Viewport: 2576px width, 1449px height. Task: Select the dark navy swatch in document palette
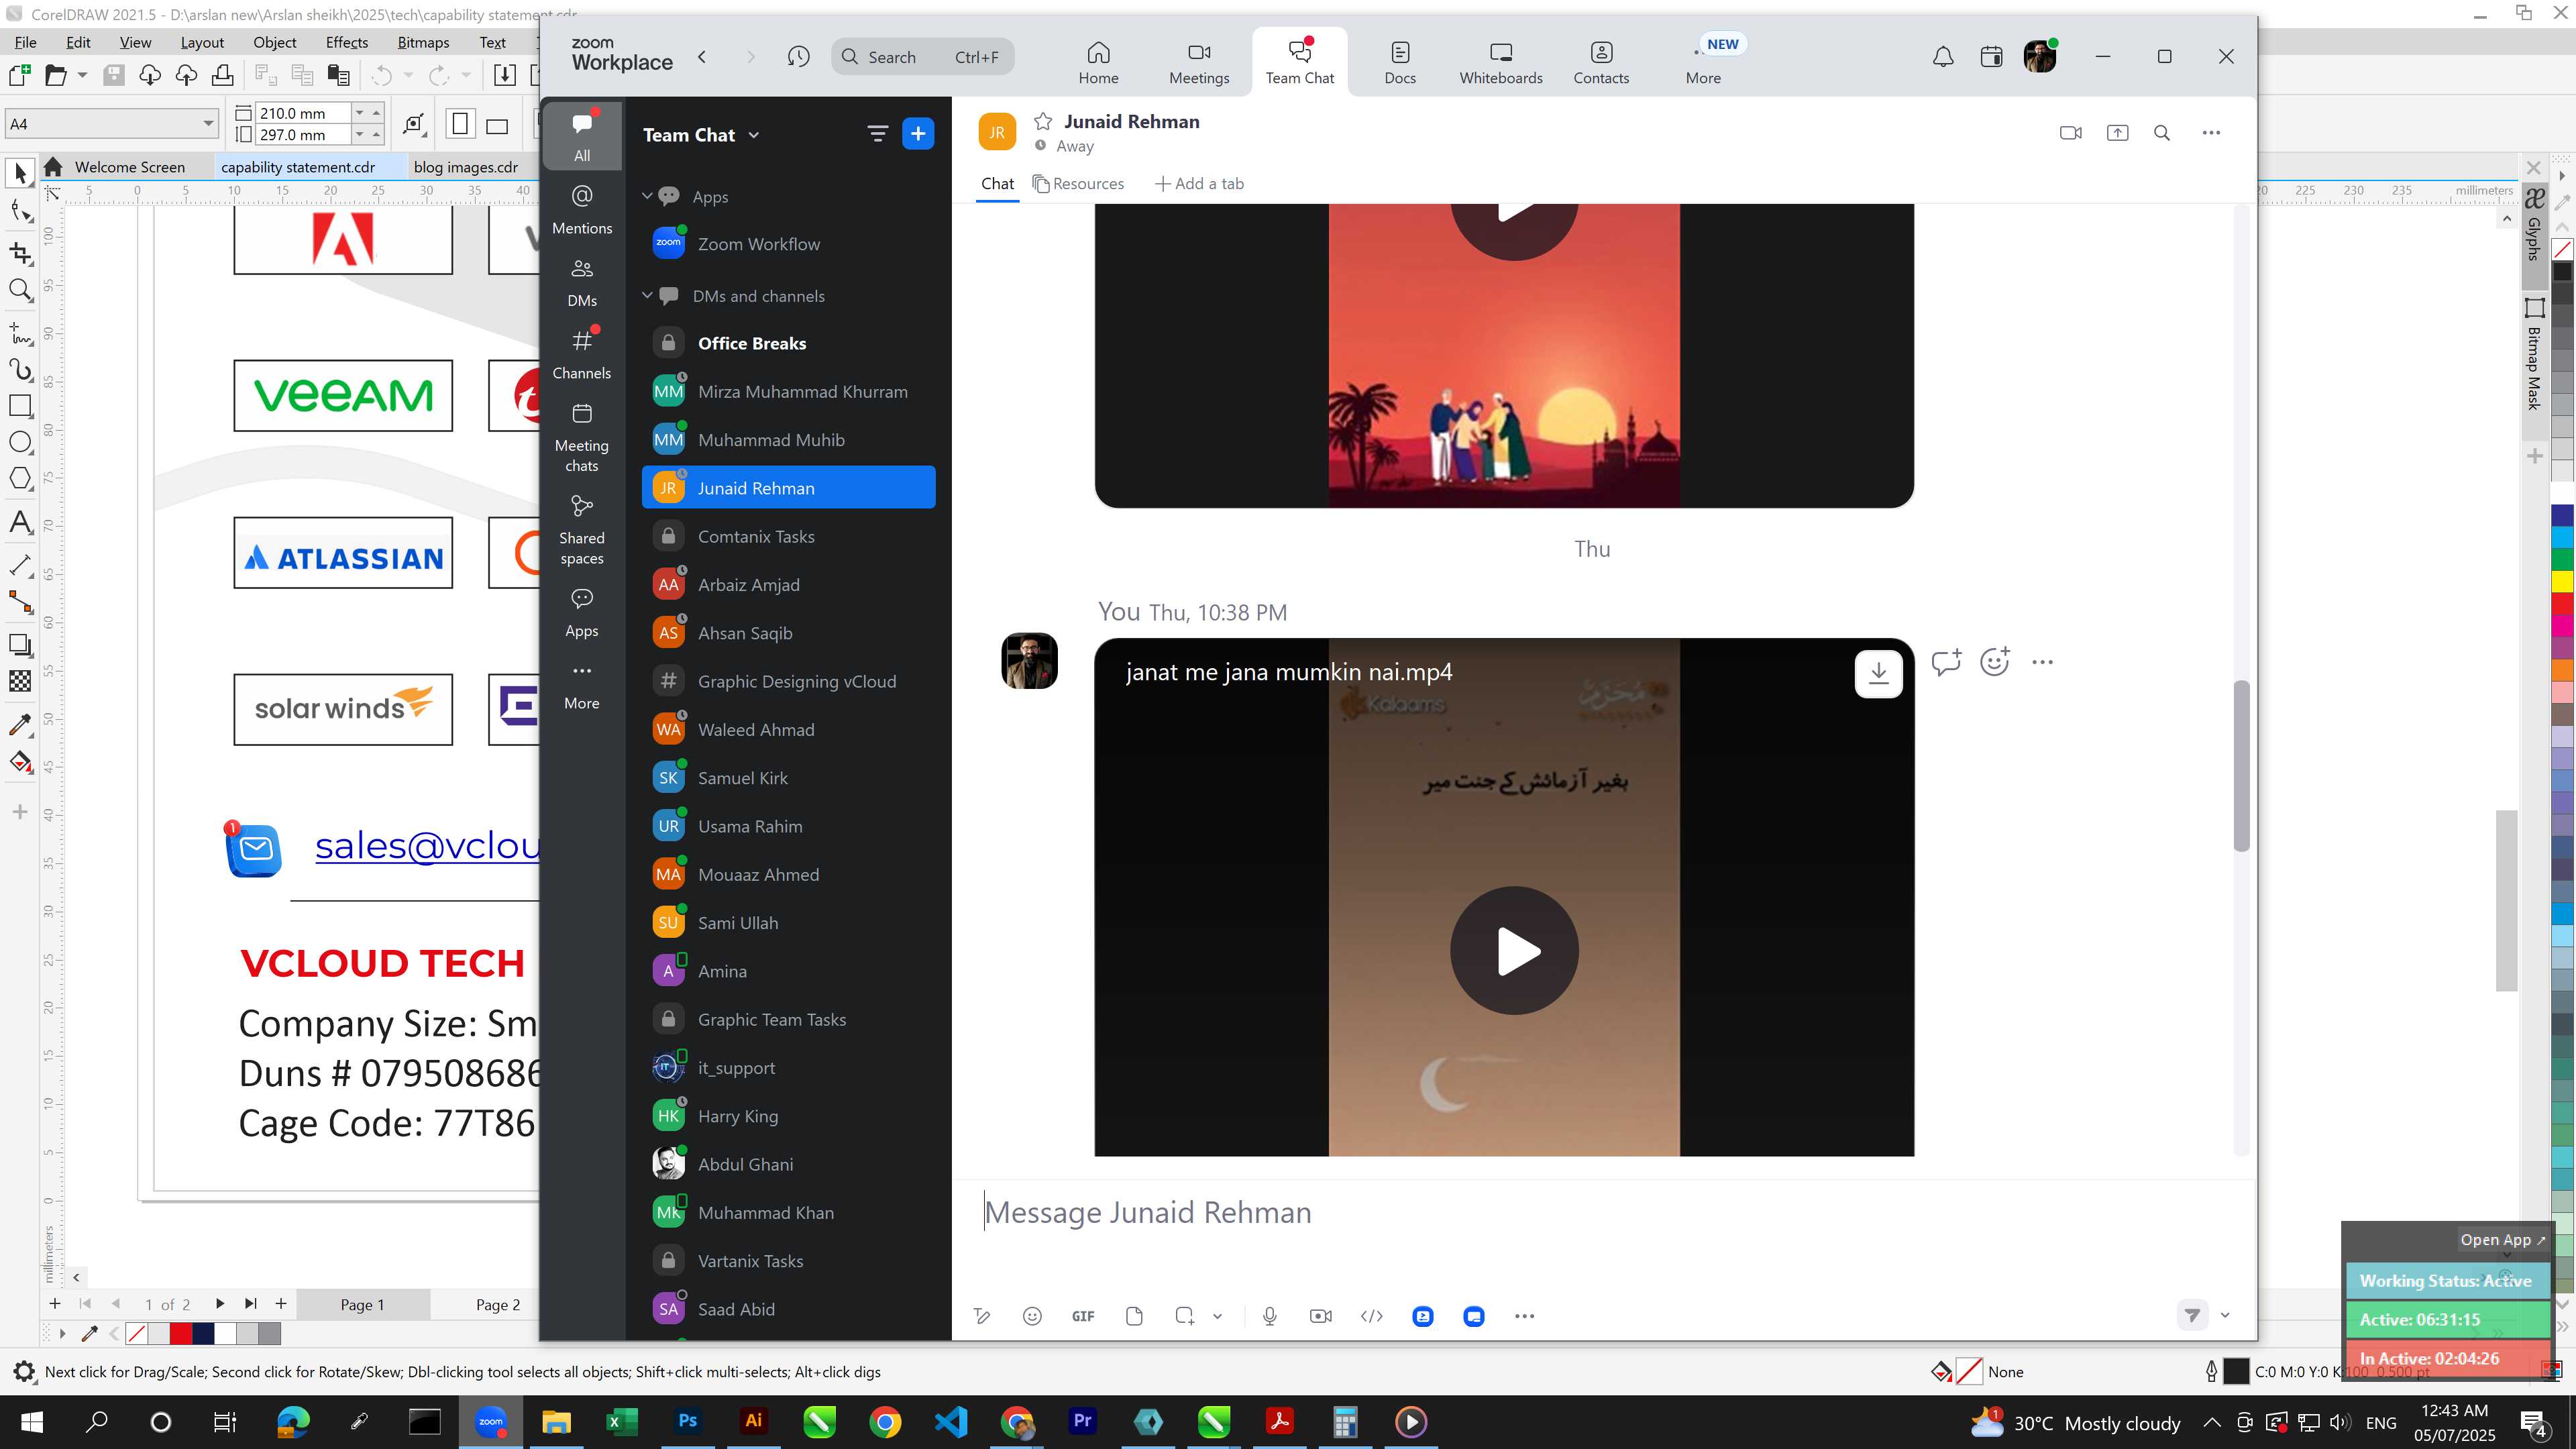pos(203,1334)
